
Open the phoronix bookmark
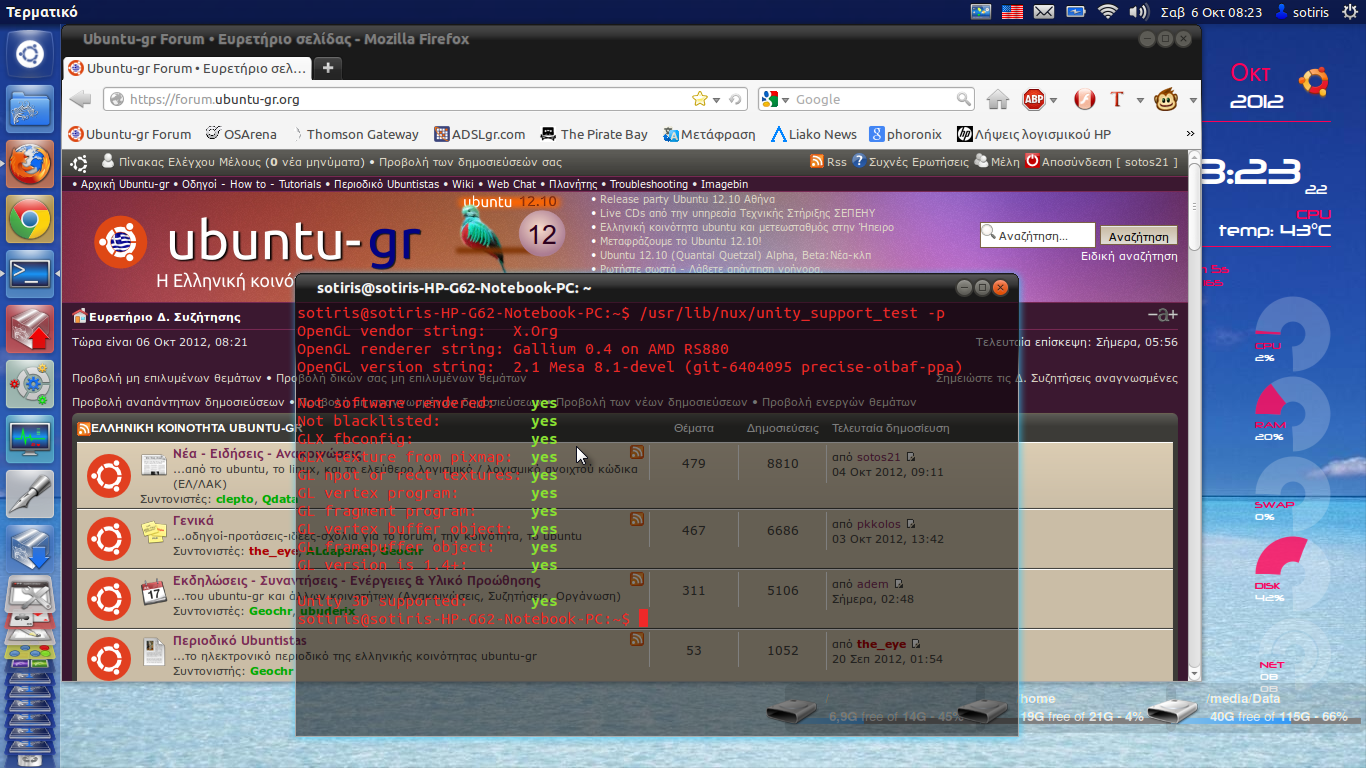[x=906, y=134]
